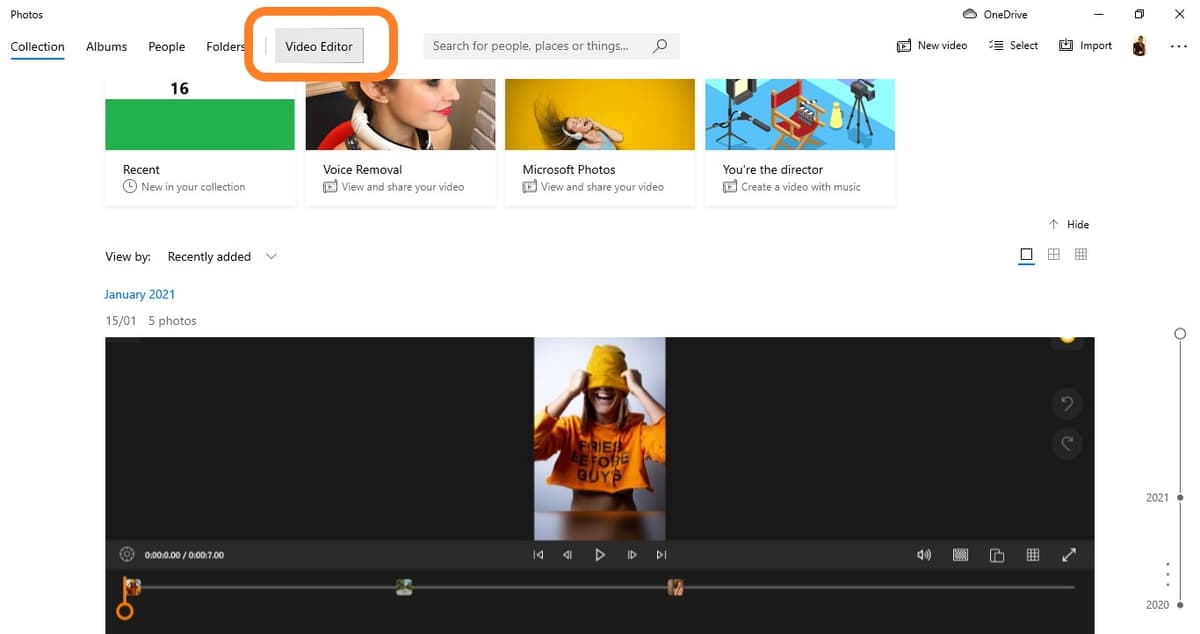This screenshot has height=634, width=1200.
Task: Play the video preview
Action: coord(599,554)
